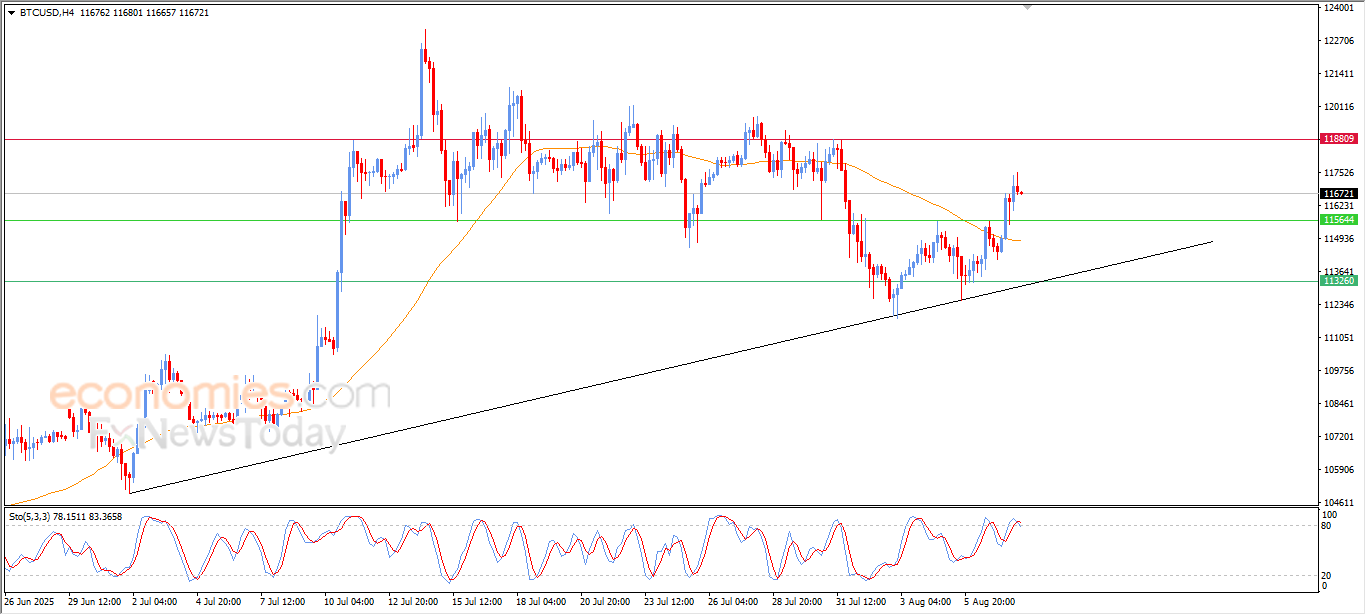Screen dimensions: 1366x615
Task: Click the 3 Aug 04:00 time label
Action: click(x=925, y=602)
